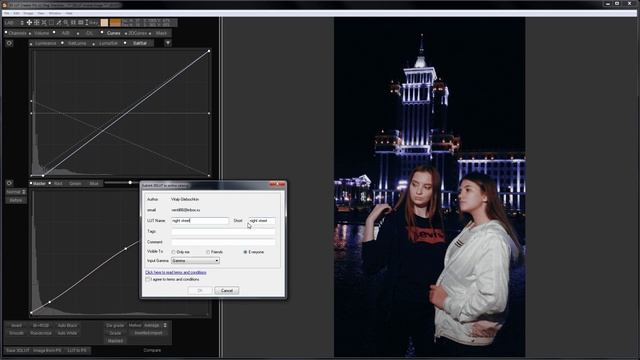This screenshot has height=360, width=640.
Task: Click the night portrait preview image
Action: pyautogui.click(x=429, y=187)
